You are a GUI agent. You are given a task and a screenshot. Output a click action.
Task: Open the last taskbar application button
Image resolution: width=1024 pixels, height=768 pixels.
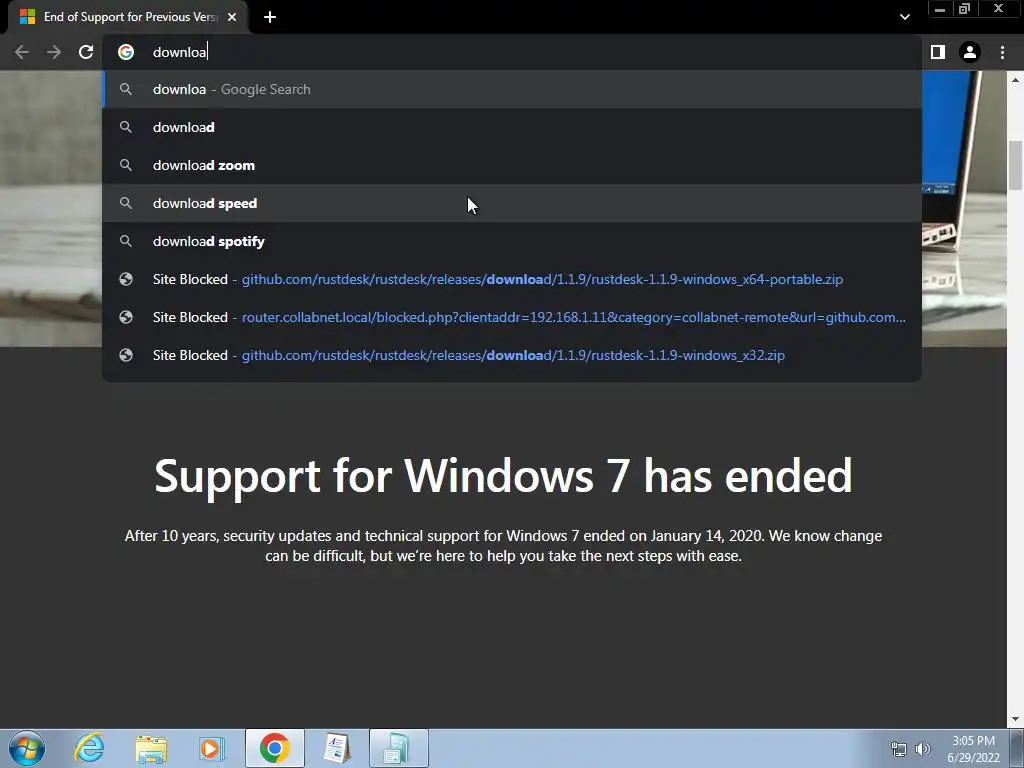point(398,748)
